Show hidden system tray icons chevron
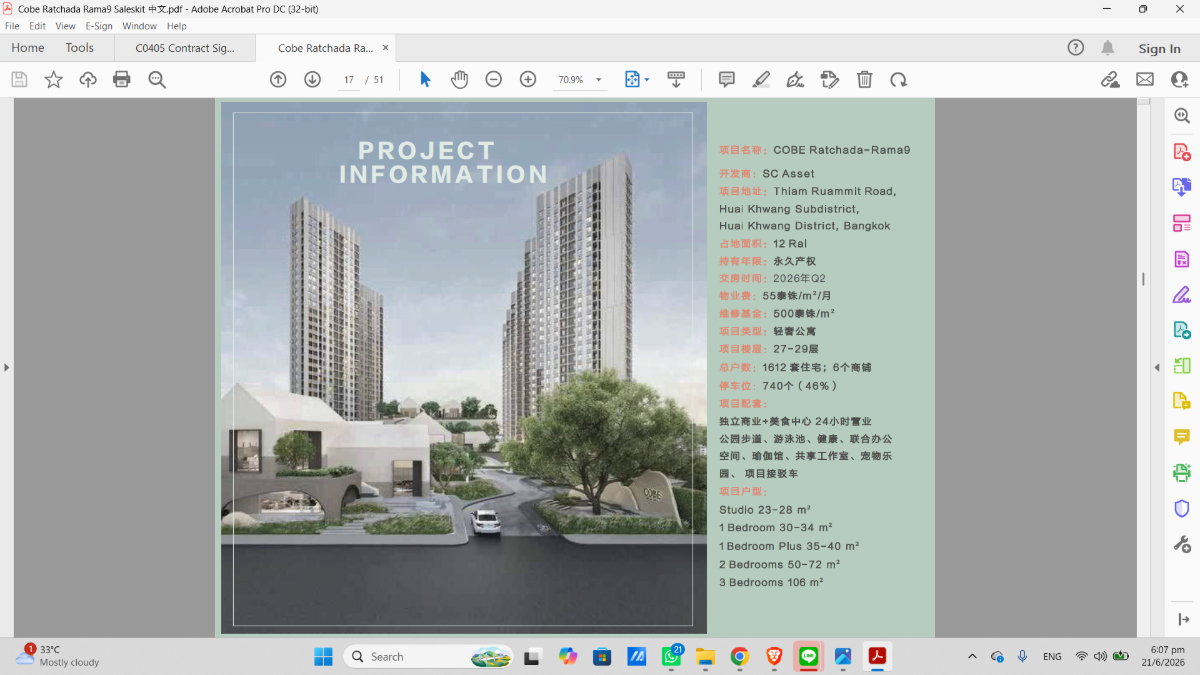1200x675 pixels. (972, 657)
